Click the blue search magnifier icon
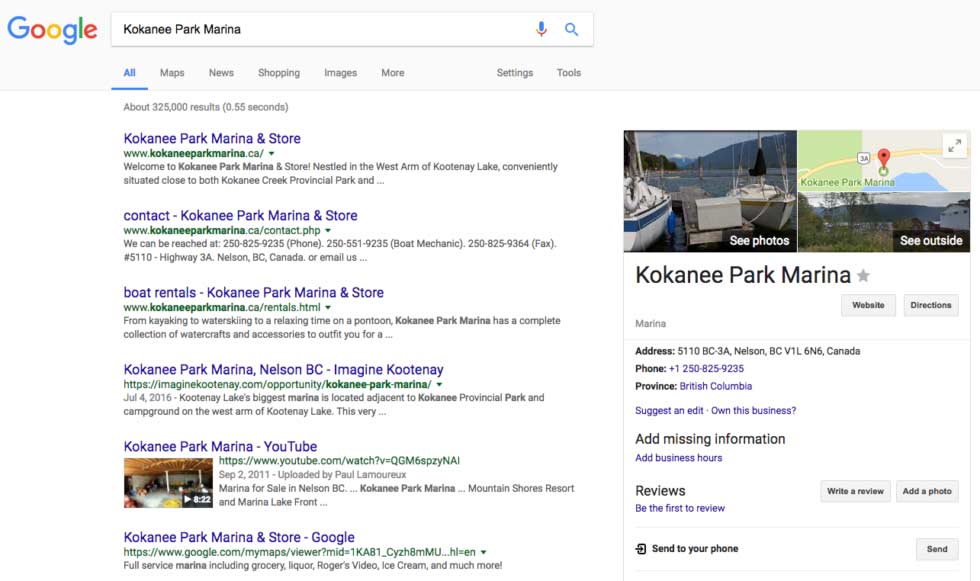Screen dimensions: 980x581 pos(571,29)
